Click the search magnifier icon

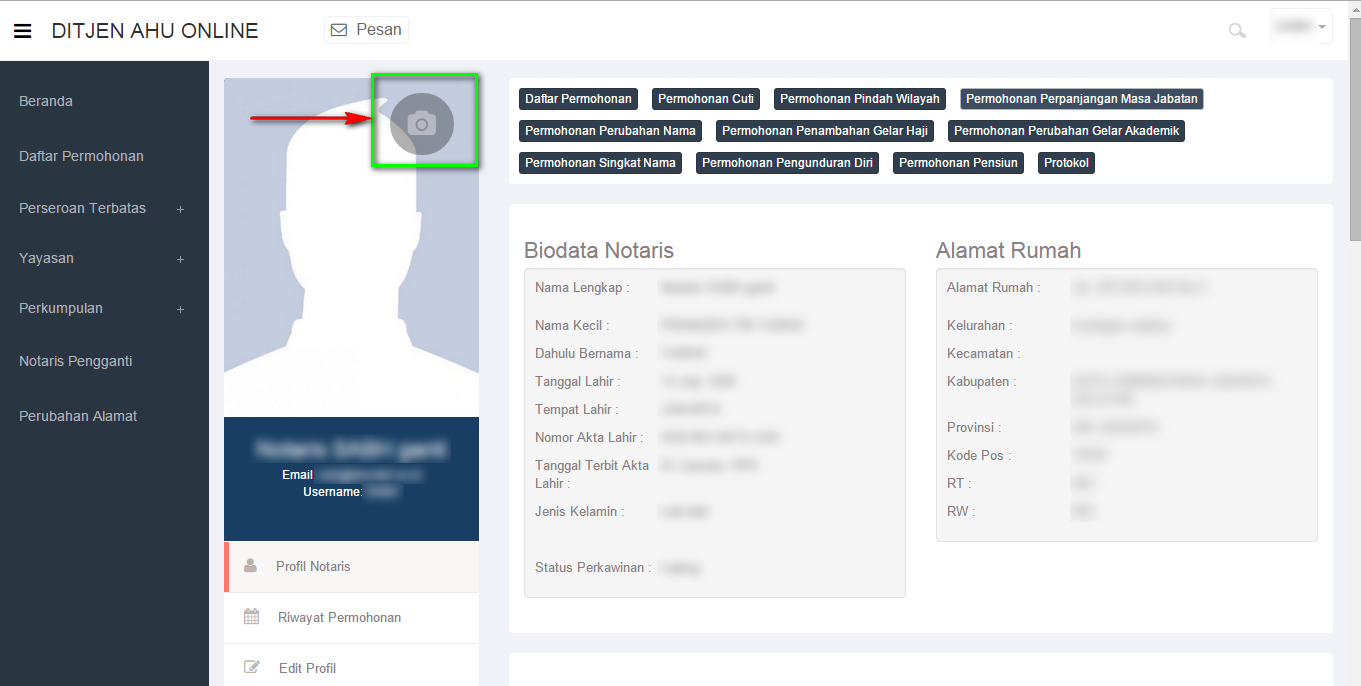[x=1237, y=31]
